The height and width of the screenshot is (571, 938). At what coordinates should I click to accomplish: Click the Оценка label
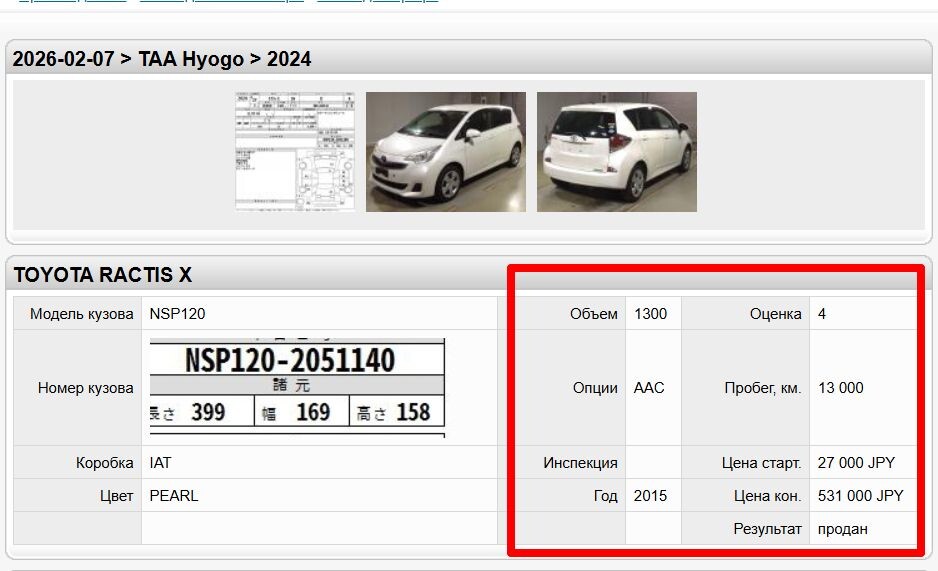pyautogui.click(x=775, y=314)
